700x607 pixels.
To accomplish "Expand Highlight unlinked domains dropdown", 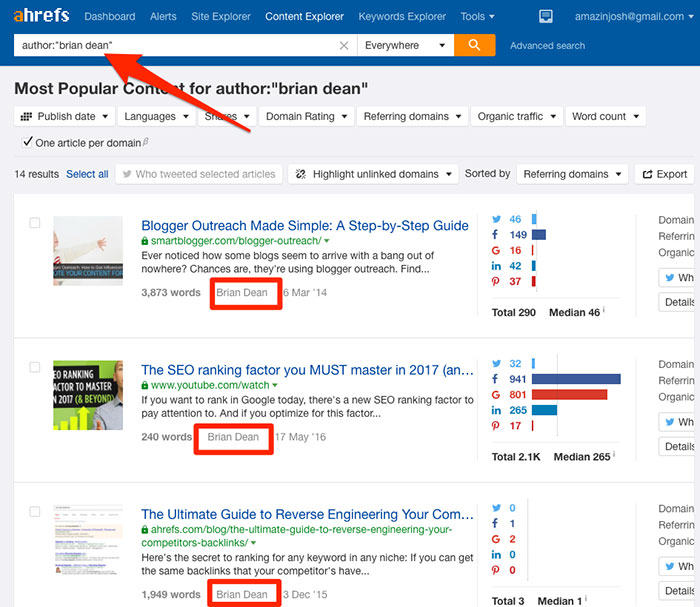I will (374, 174).
